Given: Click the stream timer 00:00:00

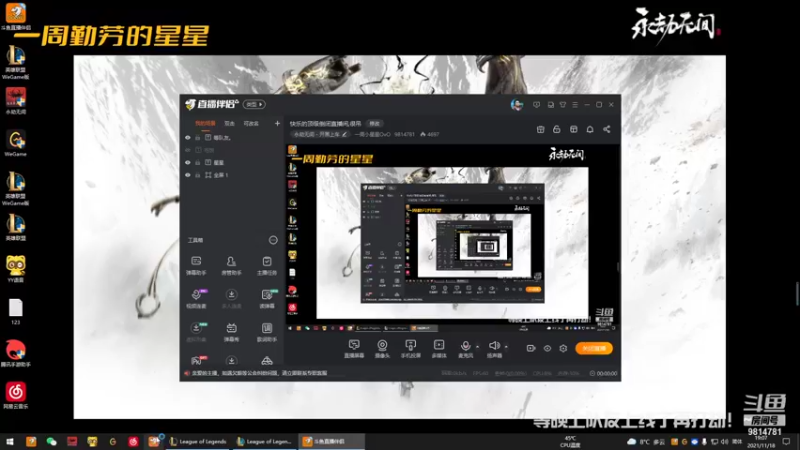Looking at the screenshot, I should click(604, 373).
